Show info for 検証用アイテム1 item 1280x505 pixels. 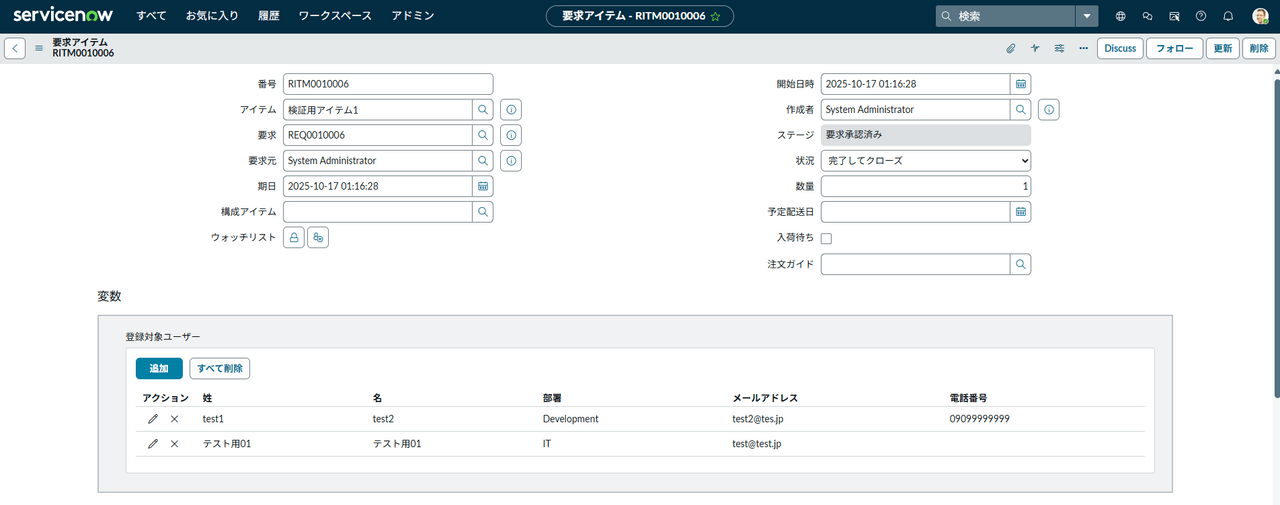click(511, 110)
